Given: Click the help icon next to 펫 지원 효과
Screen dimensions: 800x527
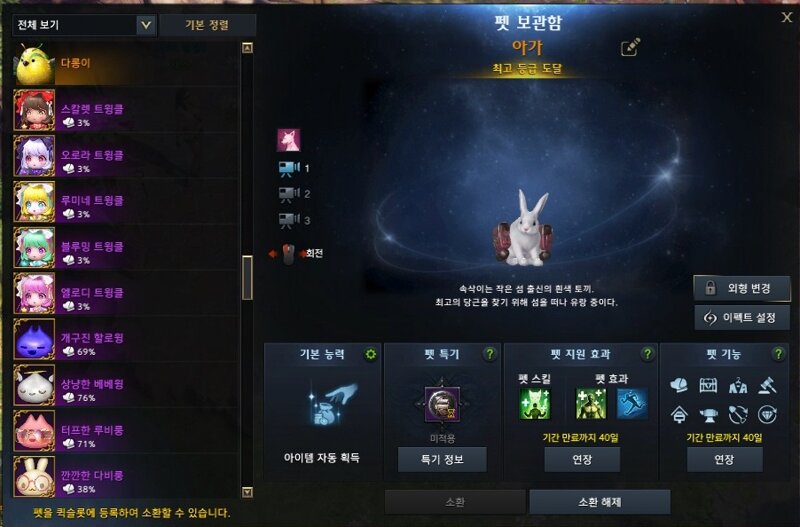Looking at the screenshot, I should click(x=647, y=354).
